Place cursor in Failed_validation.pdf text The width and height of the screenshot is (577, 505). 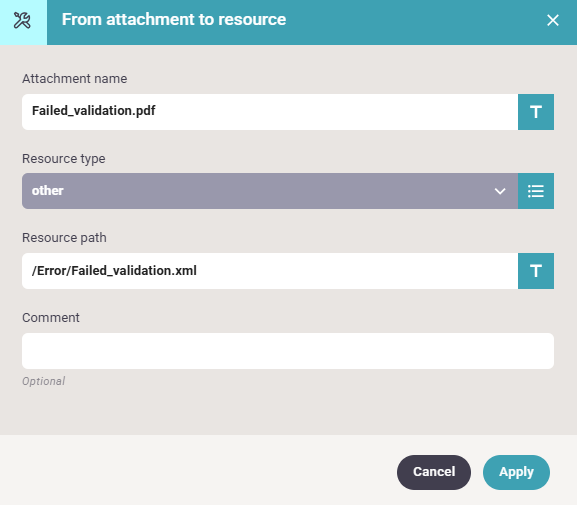(93, 110)
